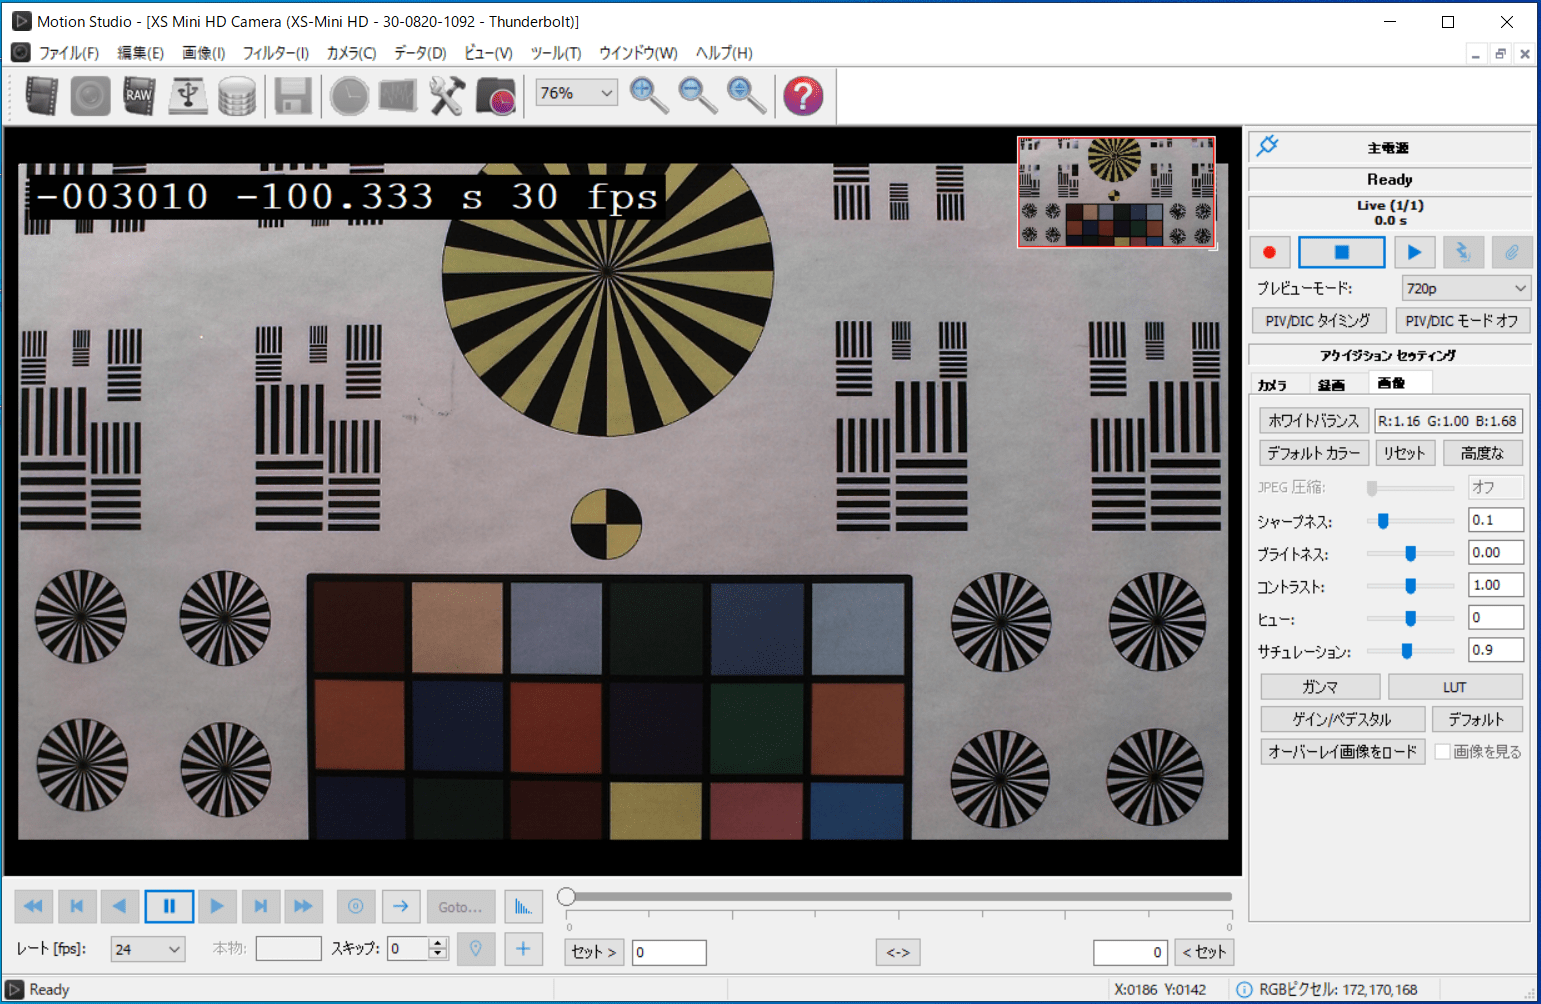This screenshot has height=1004, width=1541.
Task: Click the オーバーレイ画像をロード button
Action: point(1342,751)
